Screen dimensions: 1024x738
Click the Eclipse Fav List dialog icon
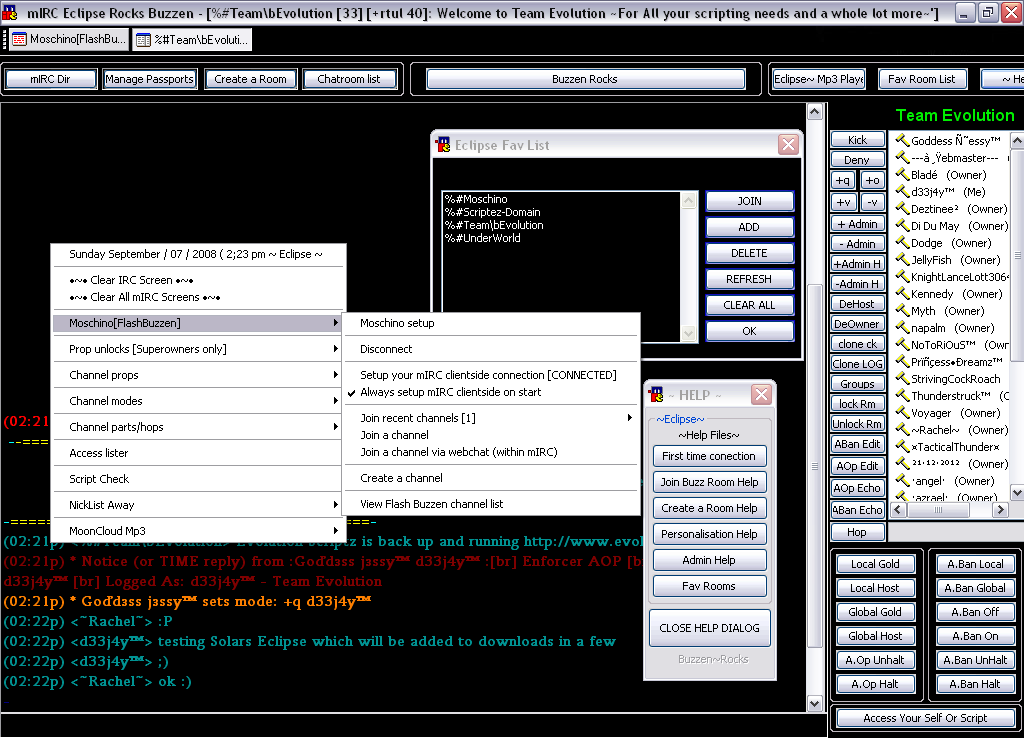443,145
